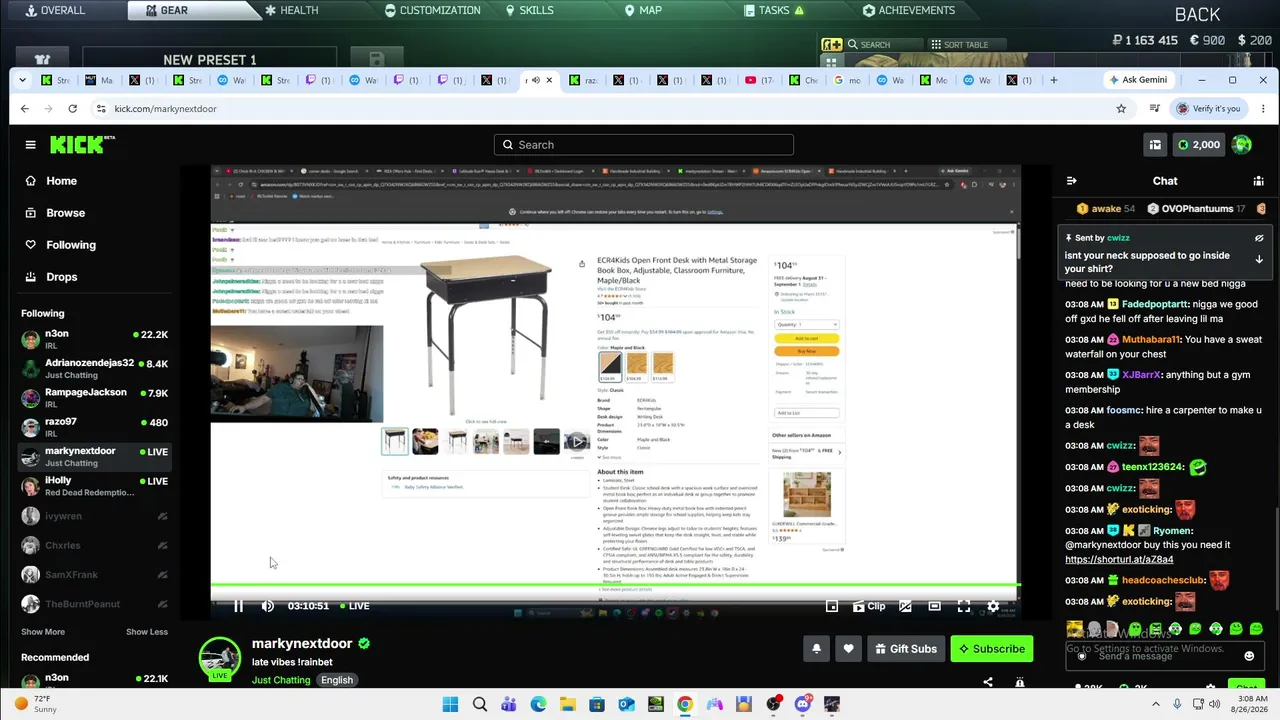Open razo97's channel in Following list

pyautogui.click(x=94, y=428)
